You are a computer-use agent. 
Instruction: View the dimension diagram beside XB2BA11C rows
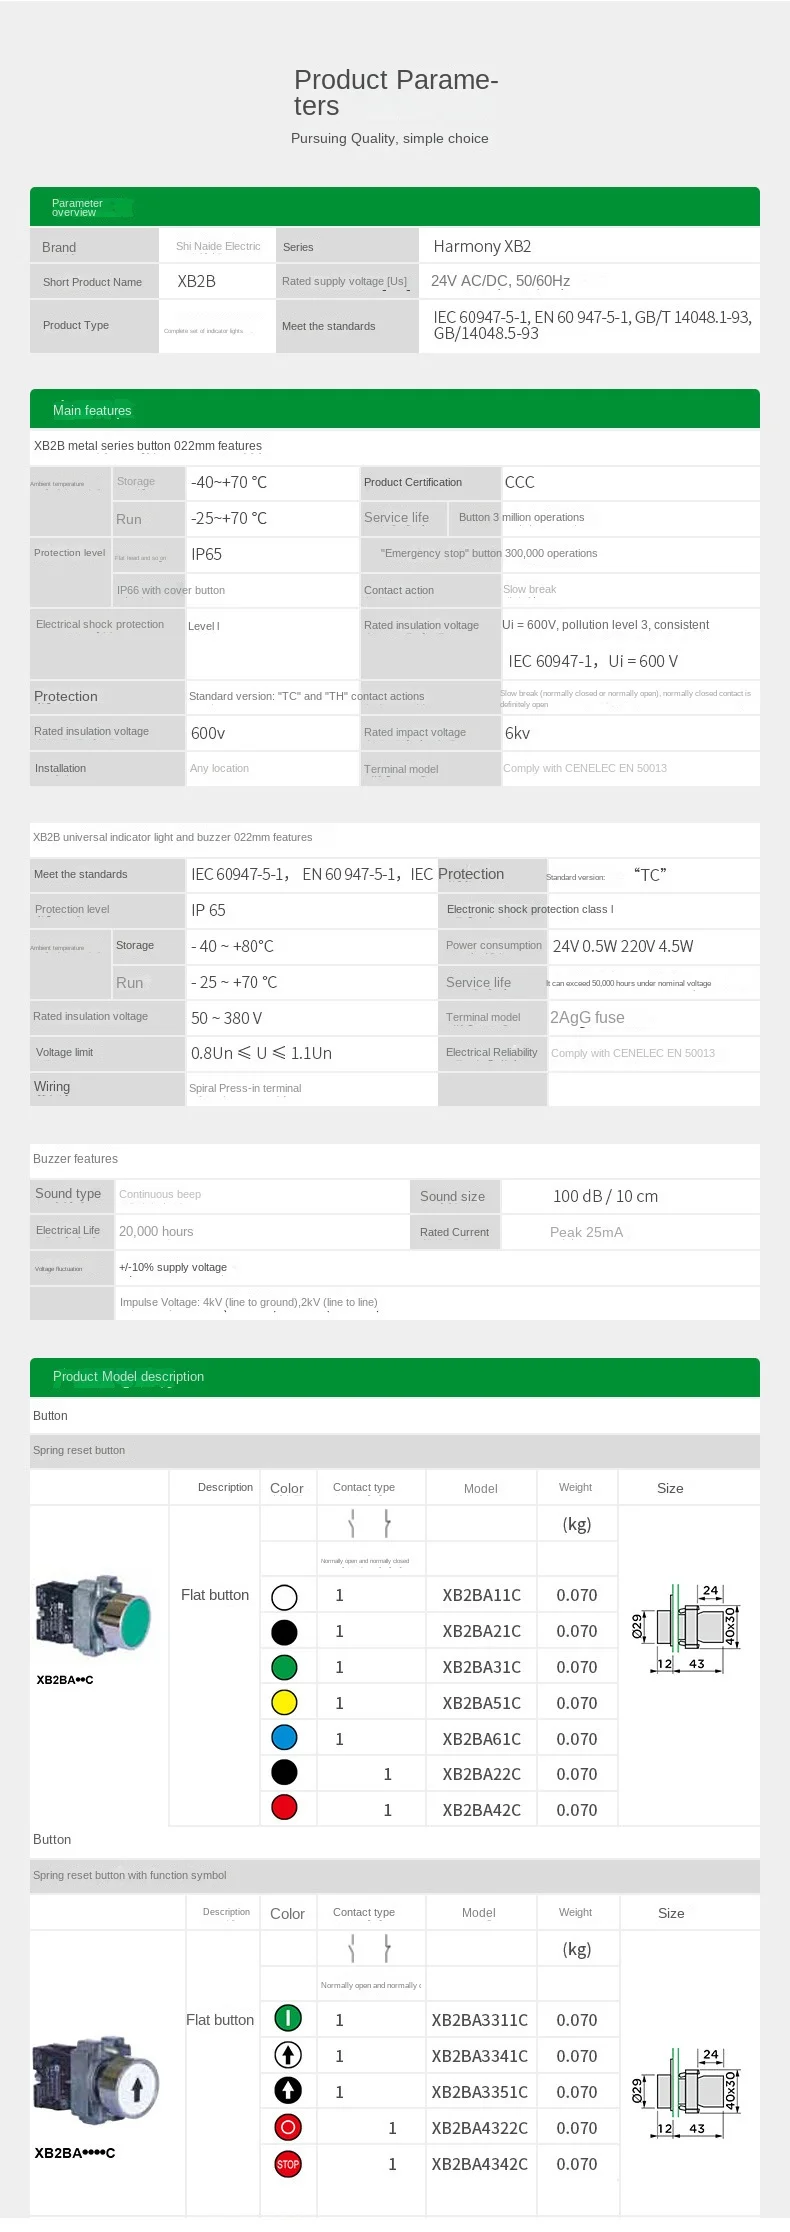click(x=684, y=1628)
